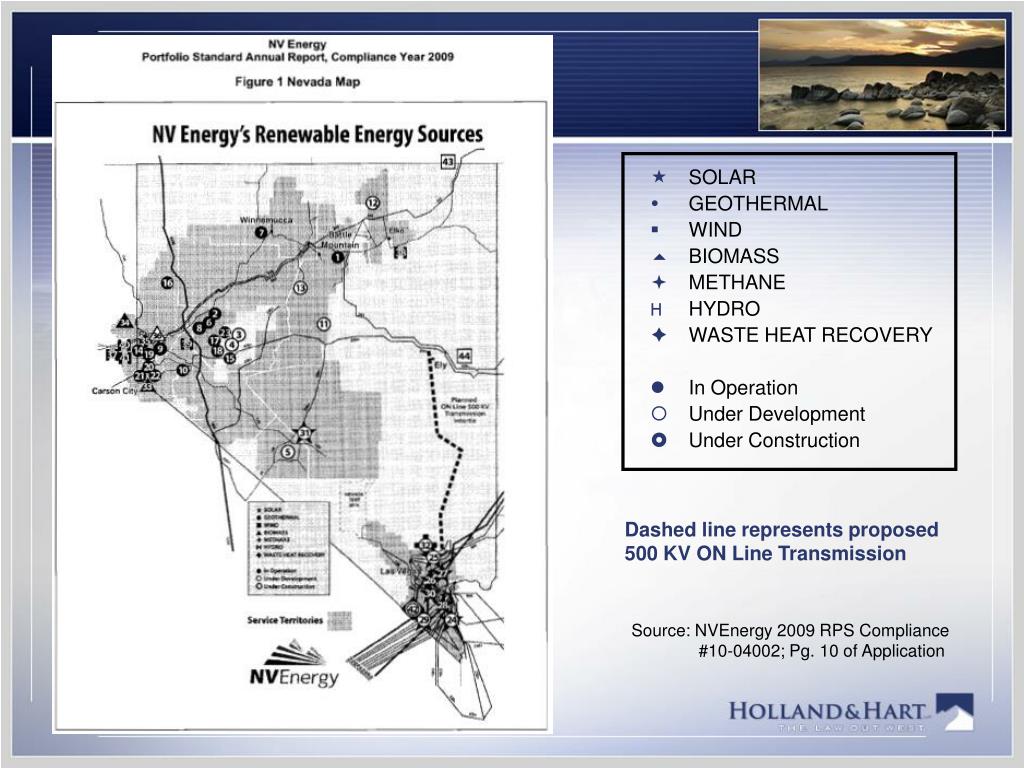Click the 'Dashed line represents proposed' text
The height and width of the screenshot is (768, 1024).
point(781,530)
